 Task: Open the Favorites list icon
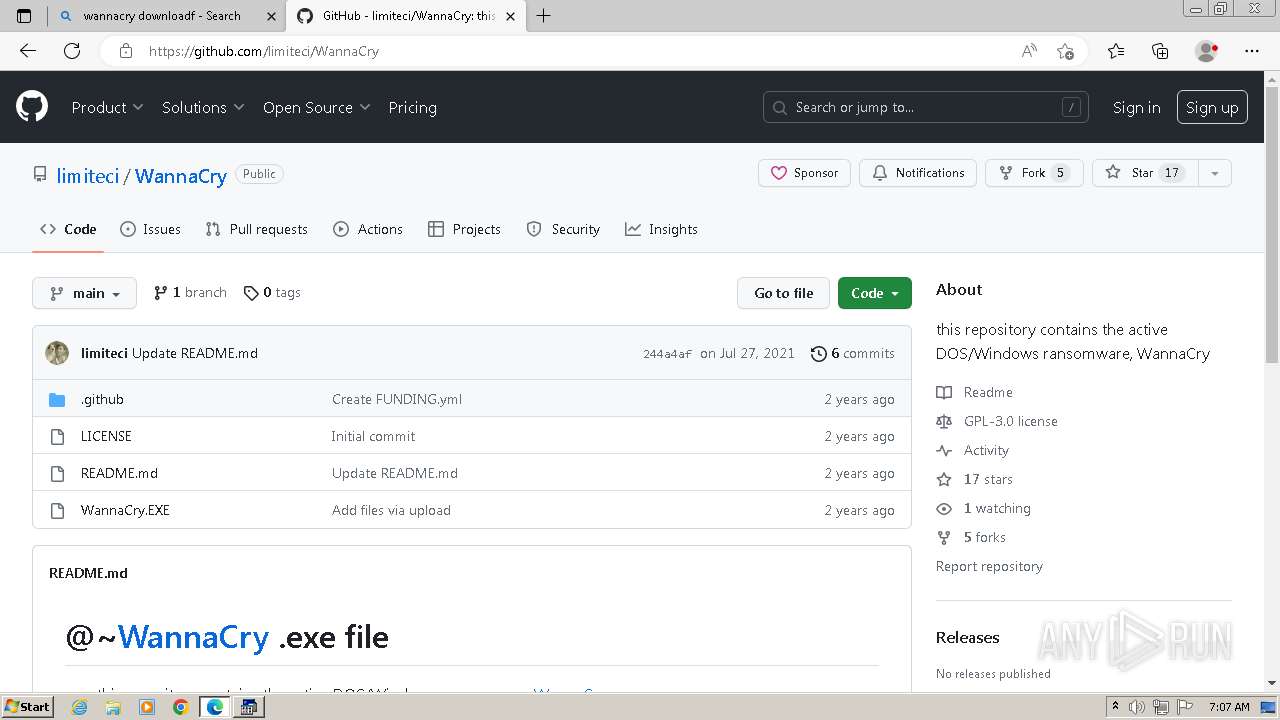[1116, 51]
